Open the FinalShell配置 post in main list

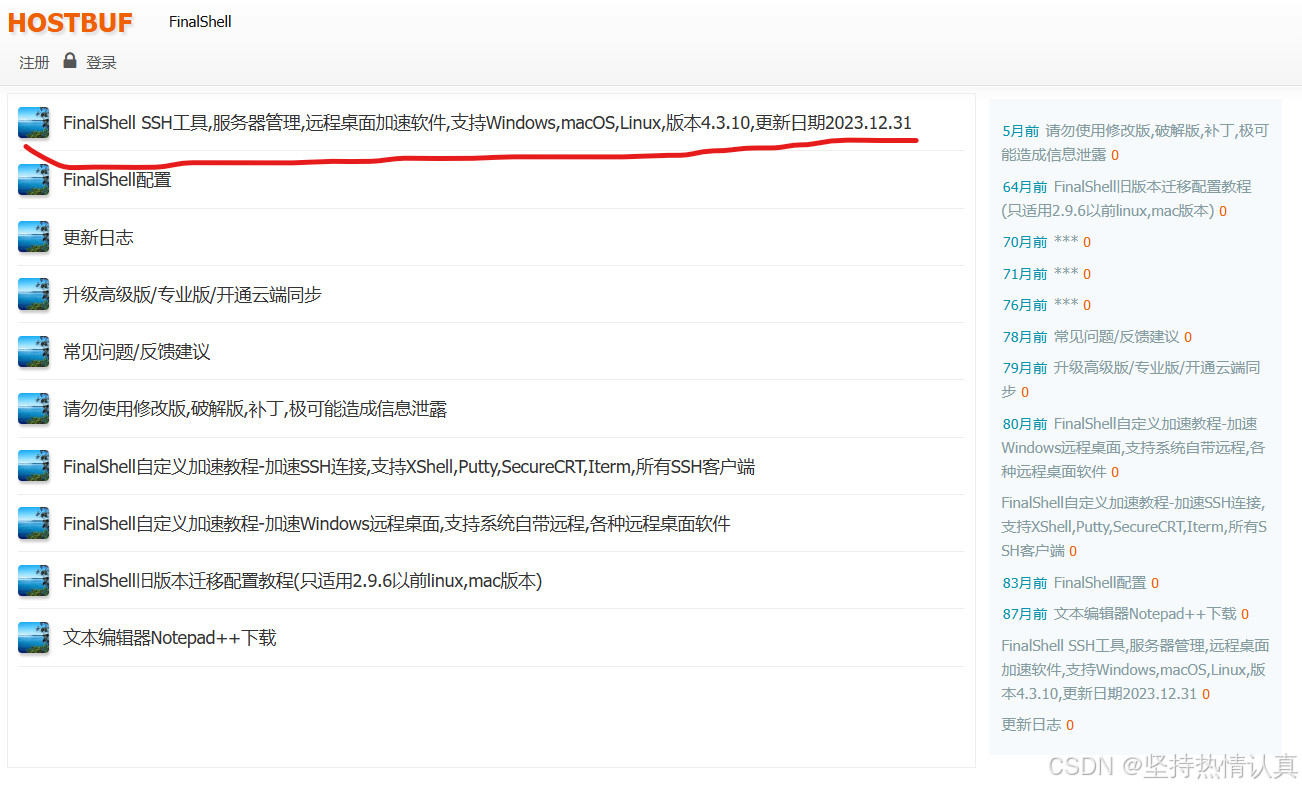[117, 180]
